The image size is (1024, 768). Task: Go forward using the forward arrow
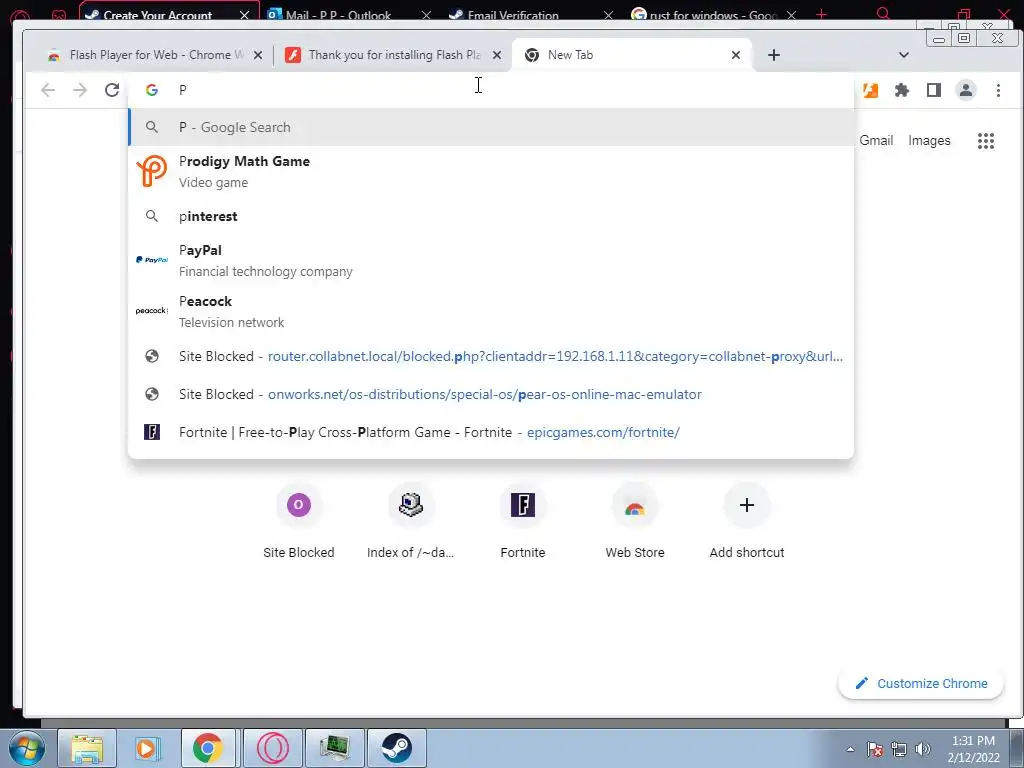click(80, 90)
